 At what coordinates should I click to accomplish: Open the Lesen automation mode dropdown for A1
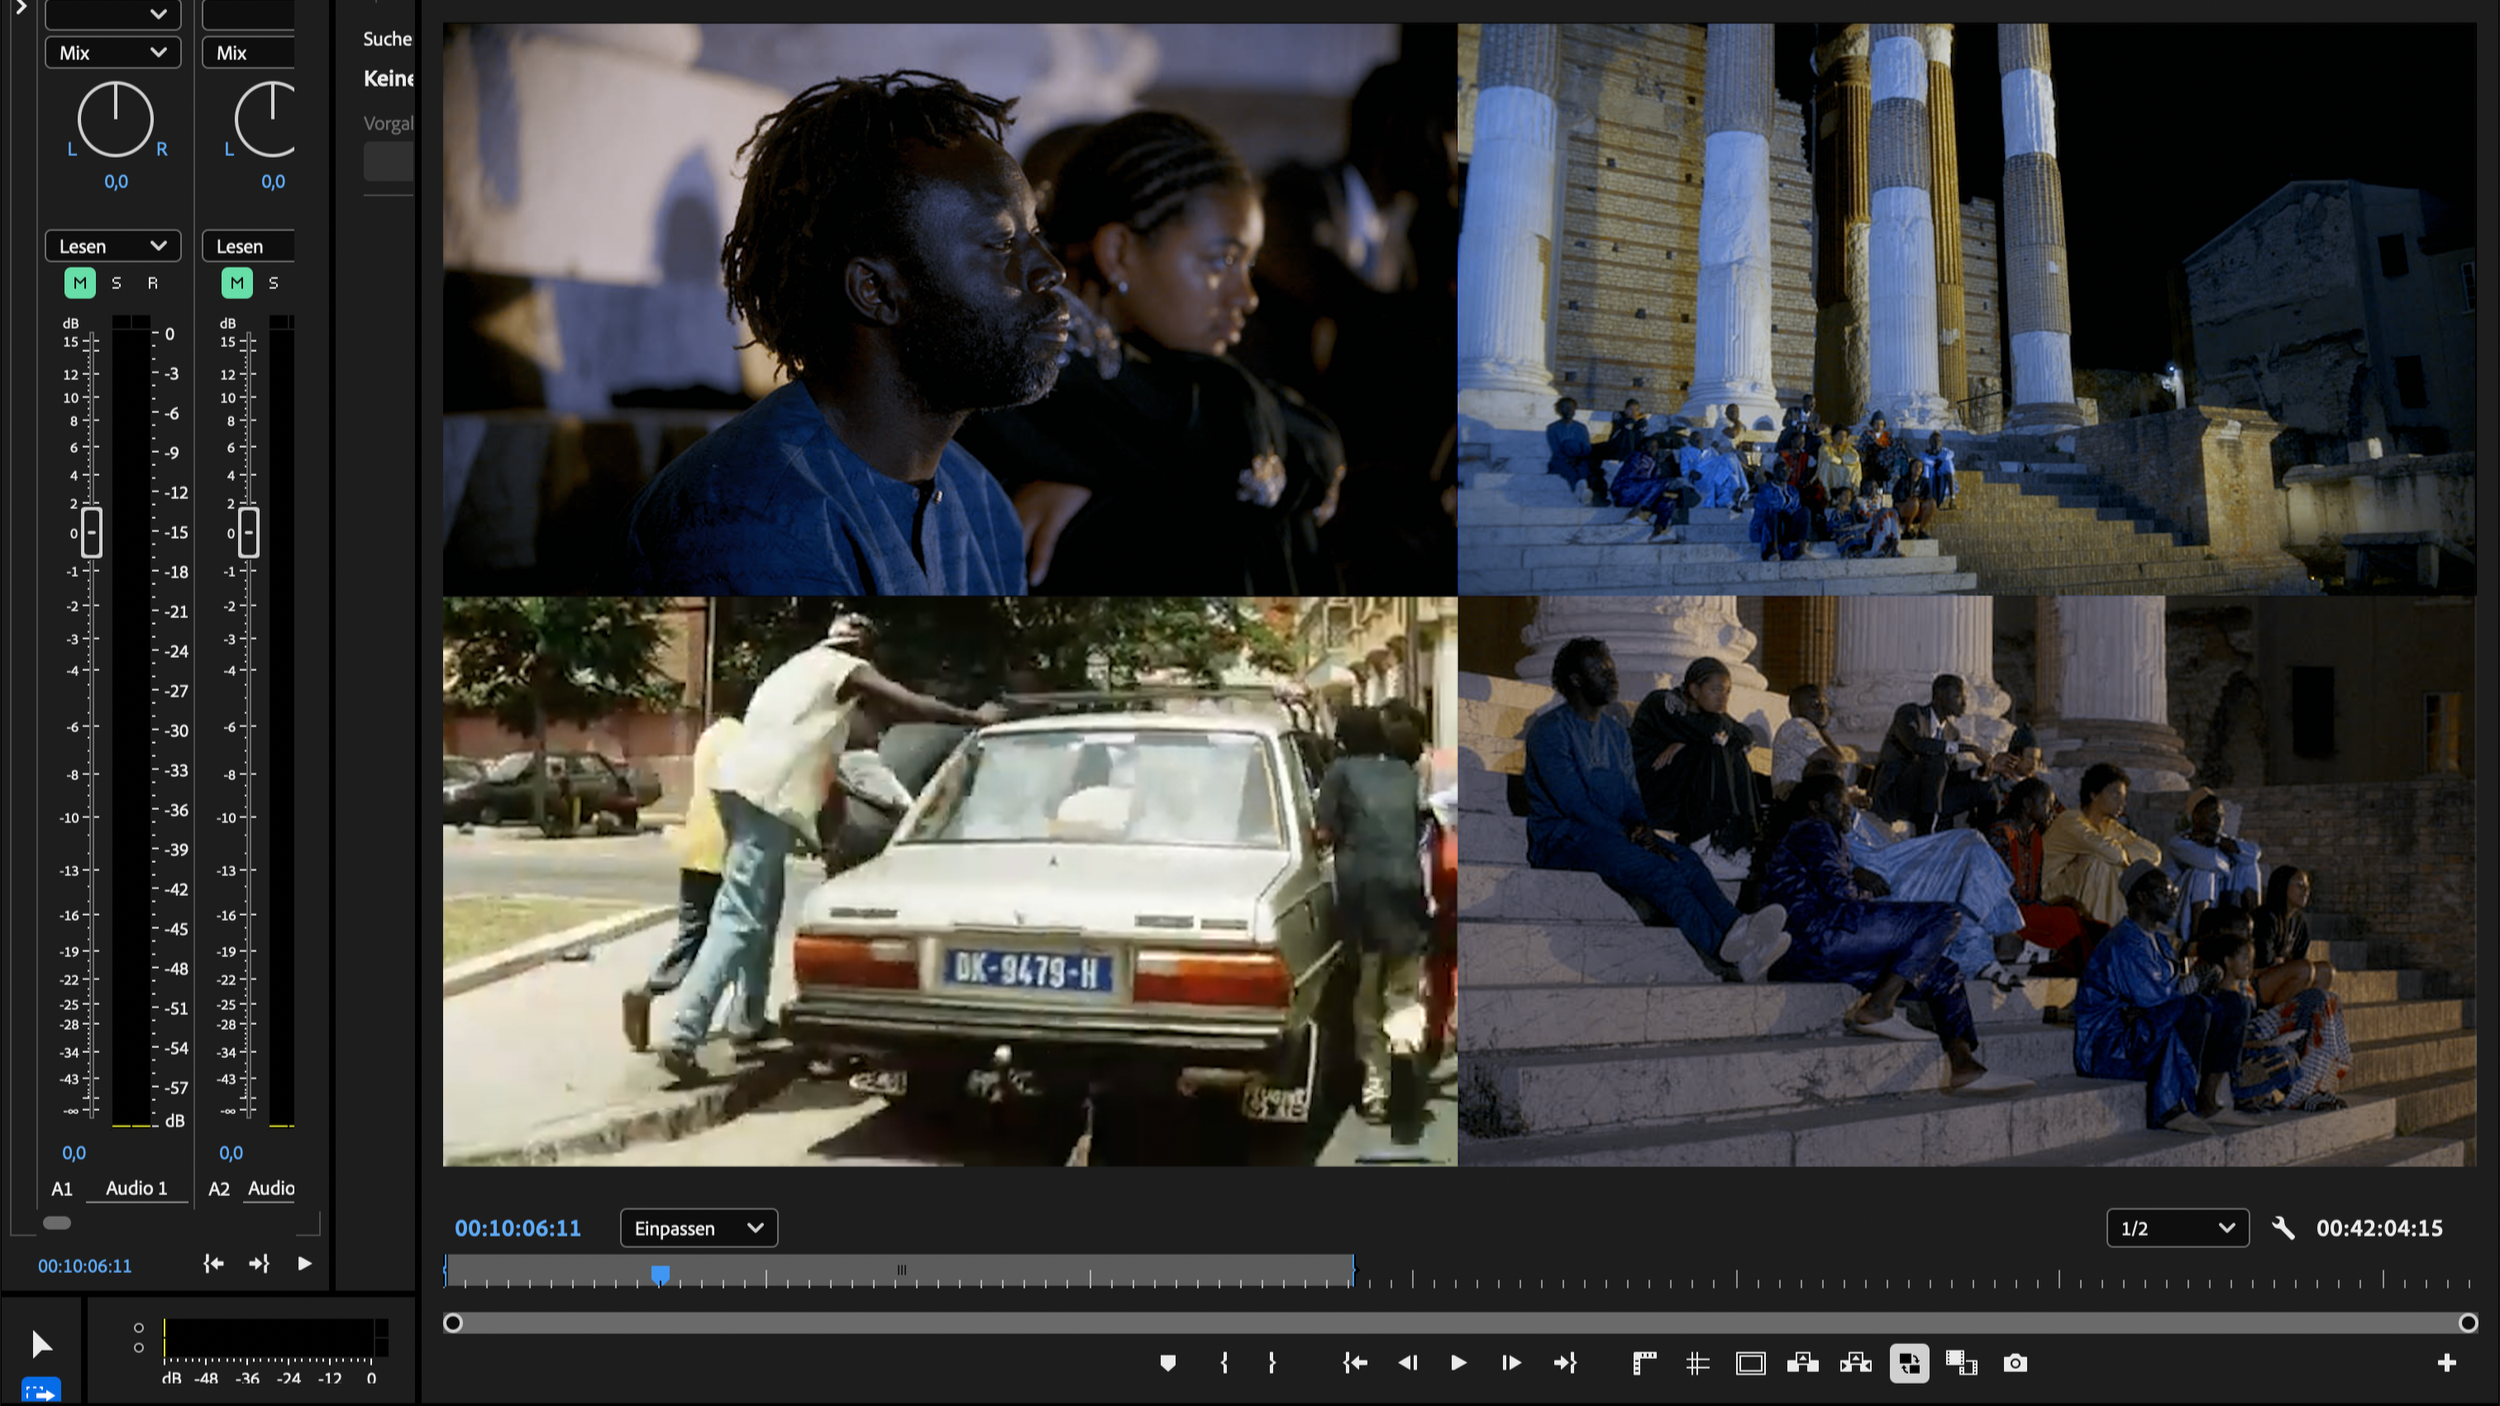click(x=112, y=246)
